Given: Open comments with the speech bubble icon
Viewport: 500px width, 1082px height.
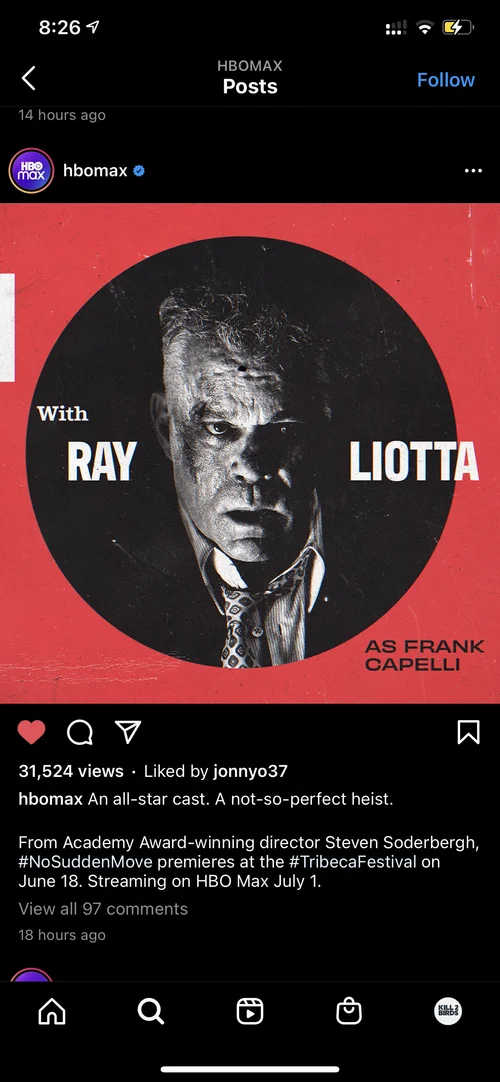Looking at the screenshot, I should pos(80,732).
